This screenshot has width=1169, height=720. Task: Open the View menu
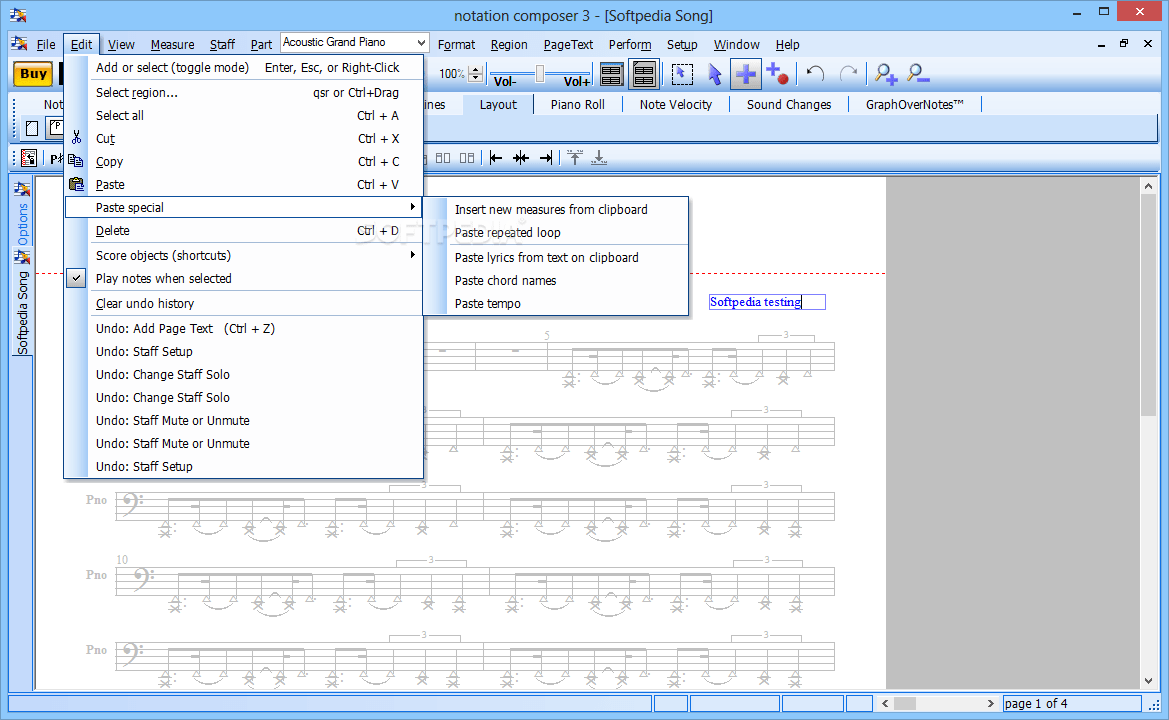[121, 45]
